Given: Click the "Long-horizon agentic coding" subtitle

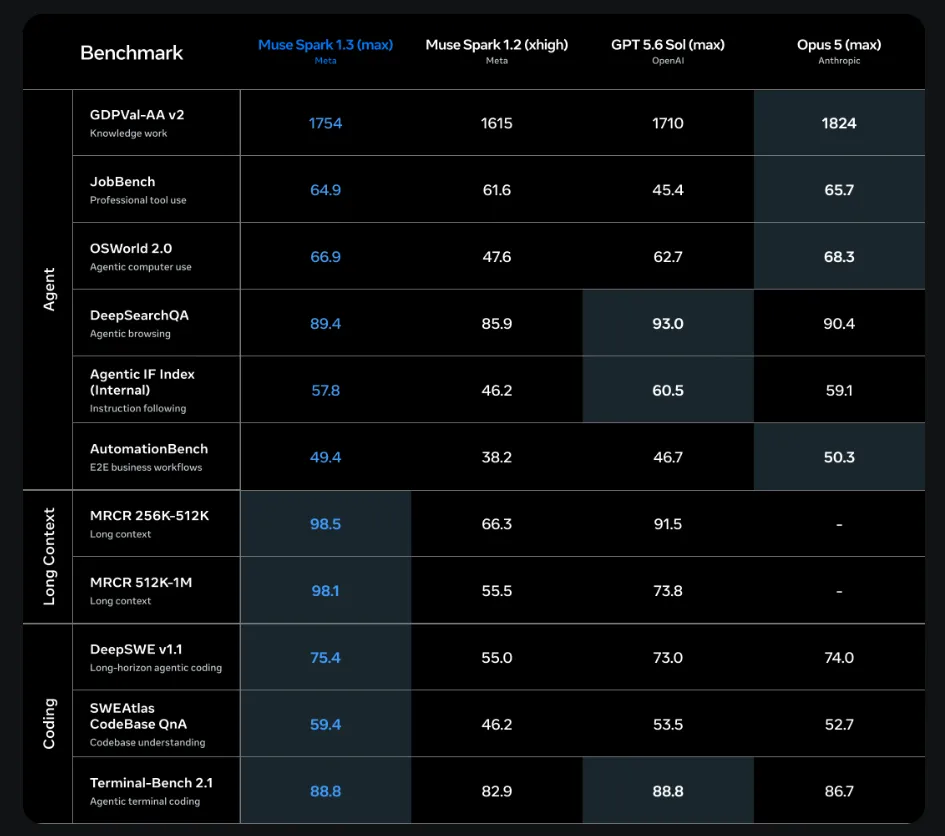Looking at the screenshot, I should point(155,668).
